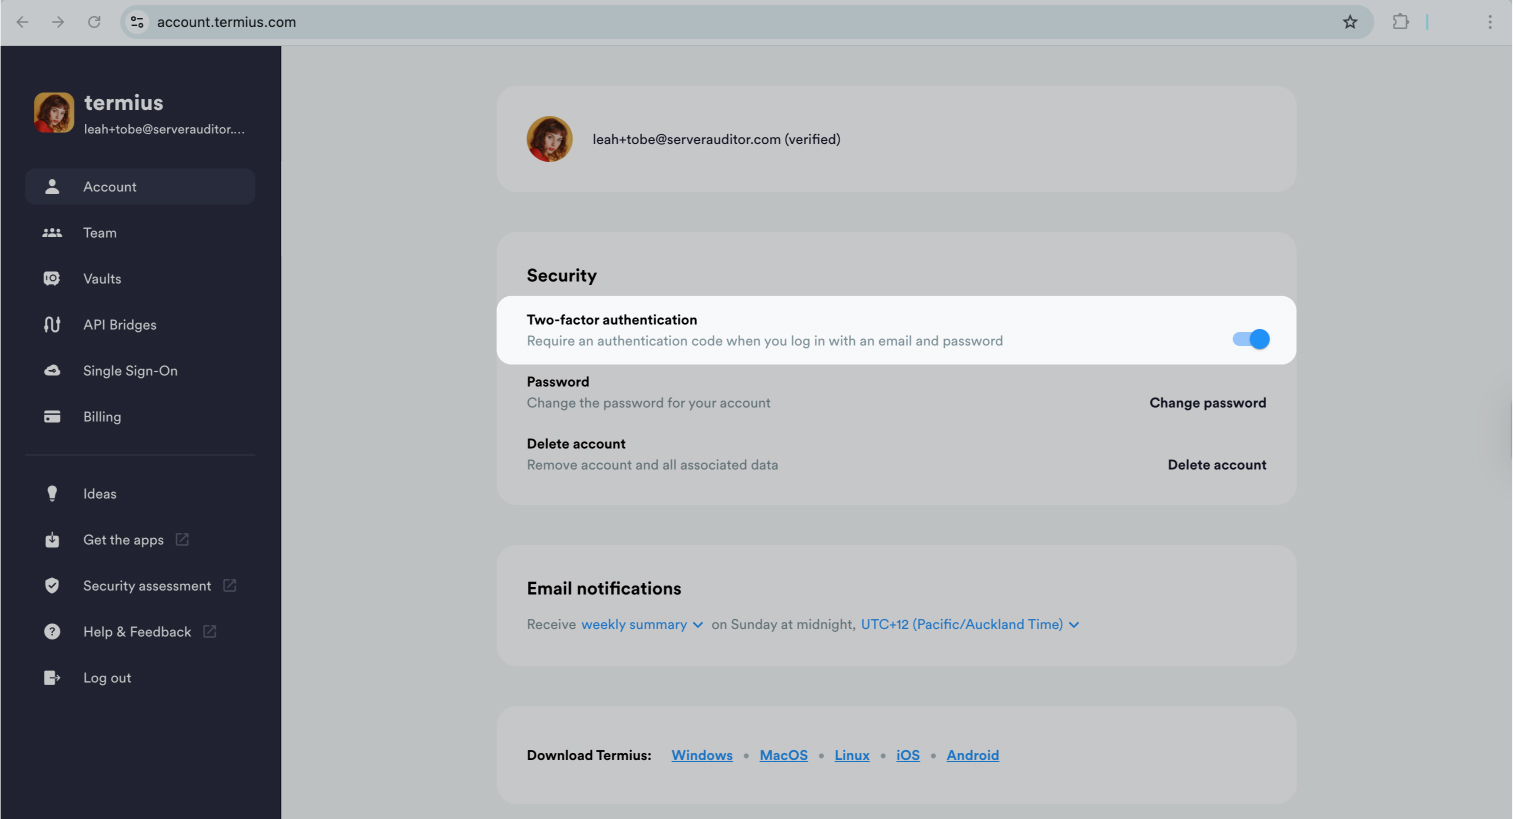Viewport: 1513px width, 819px height.
Task: Open the MacOS download link
Action: [784, 756]
